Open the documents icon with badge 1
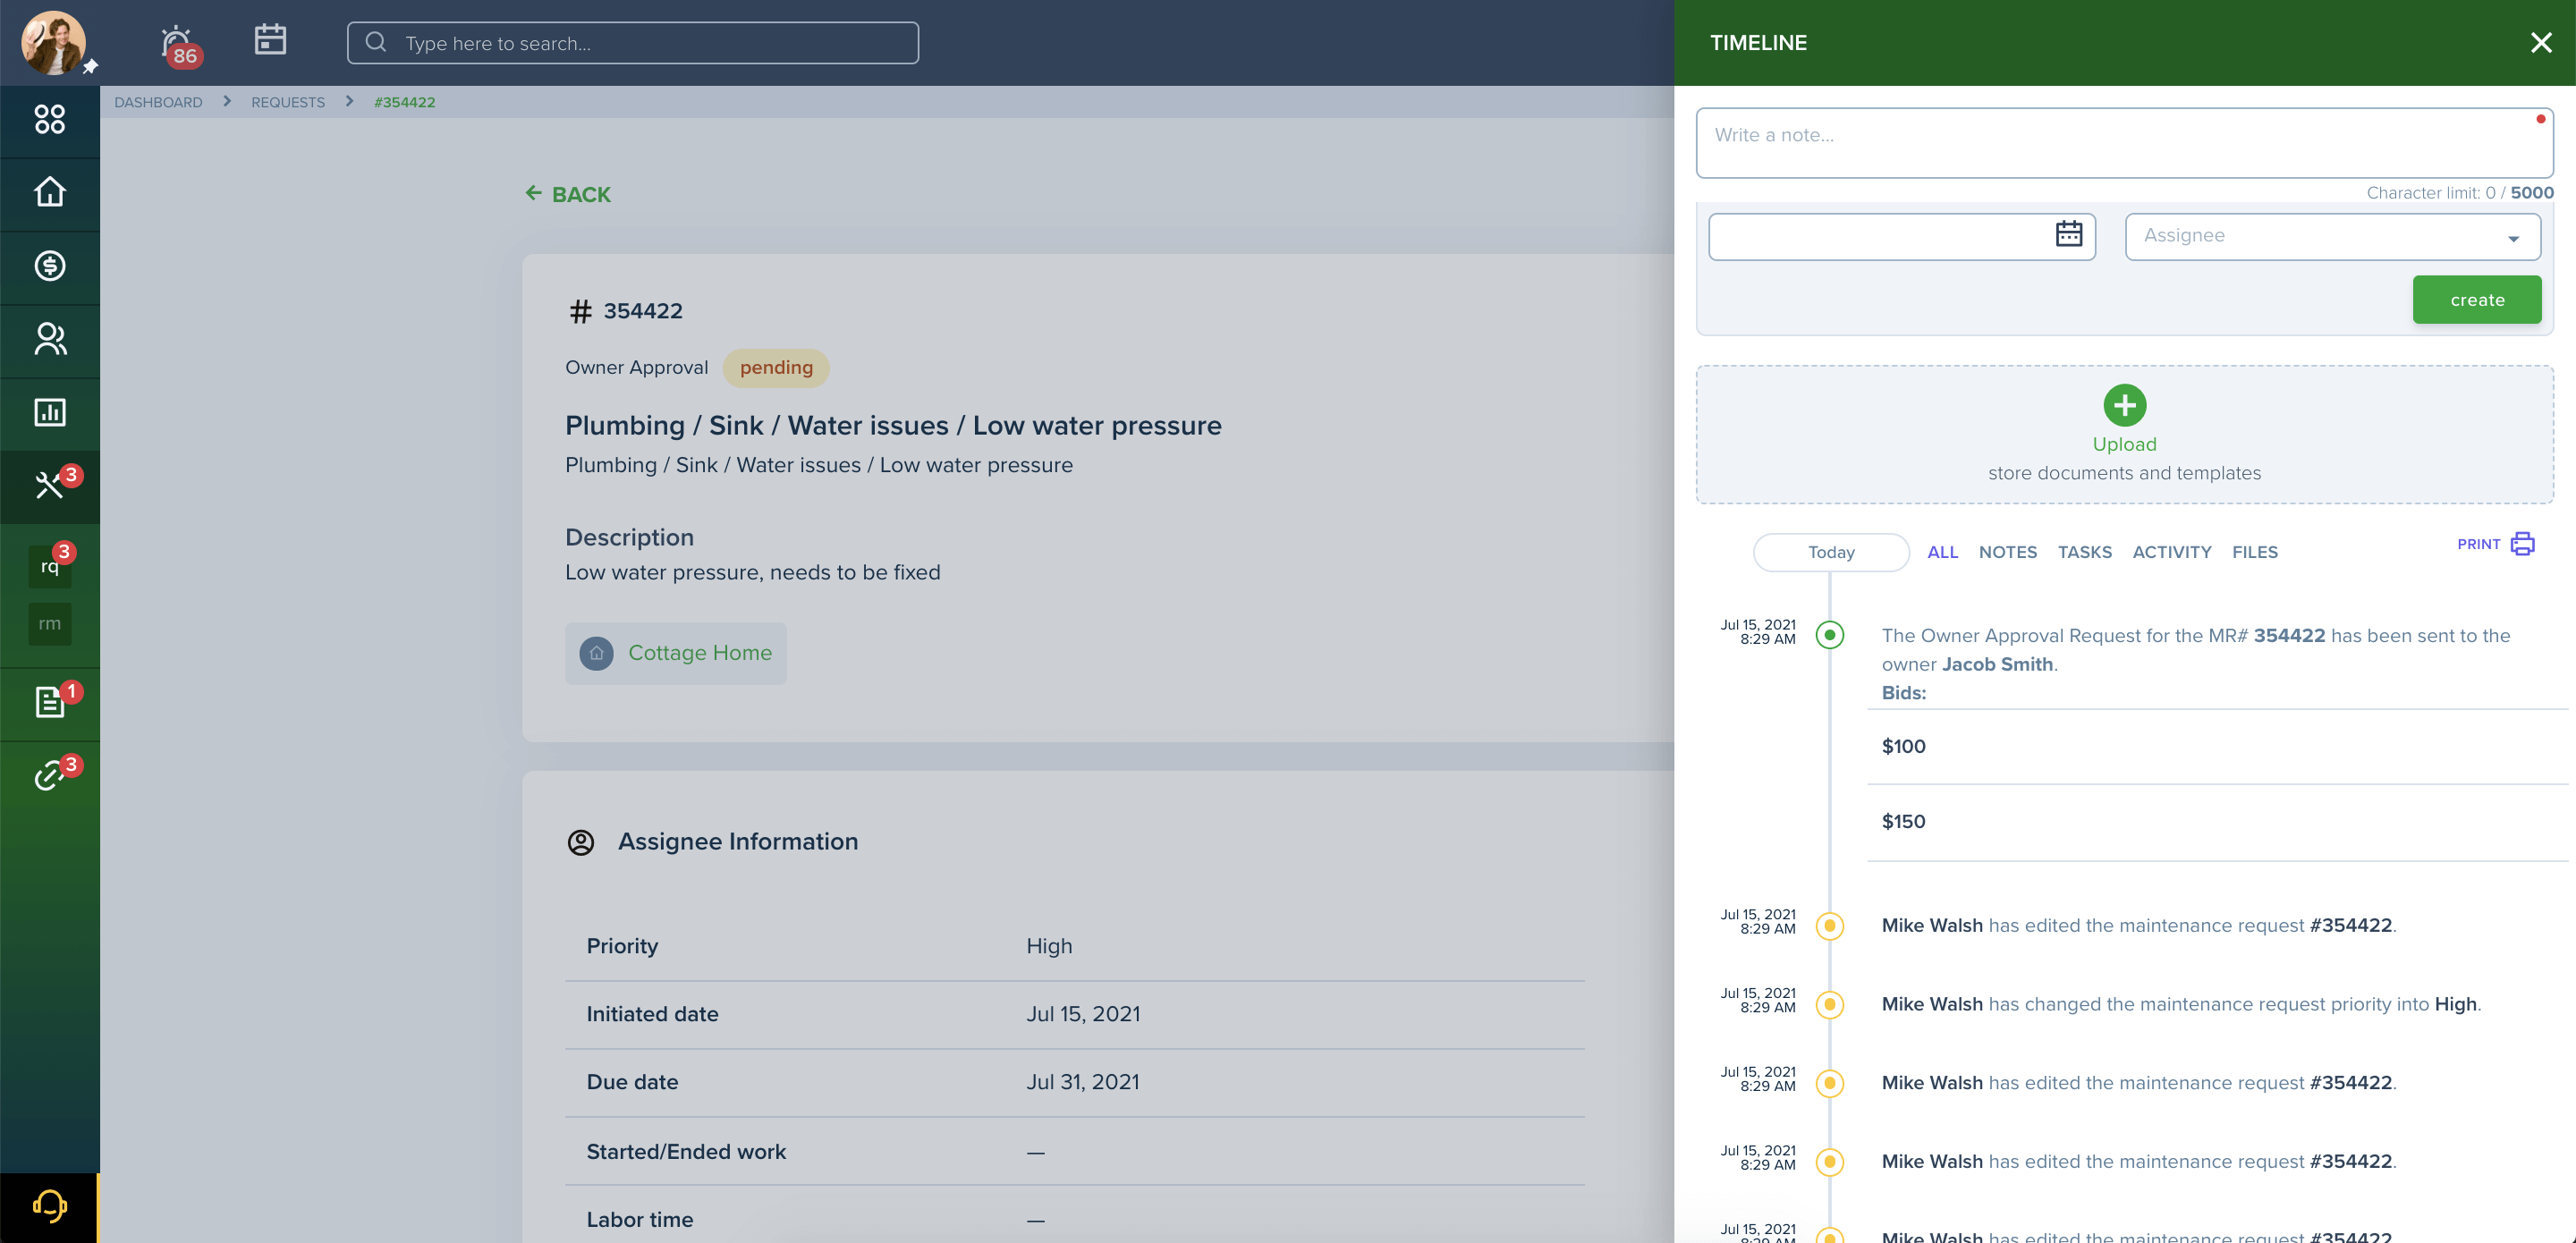 50,702
